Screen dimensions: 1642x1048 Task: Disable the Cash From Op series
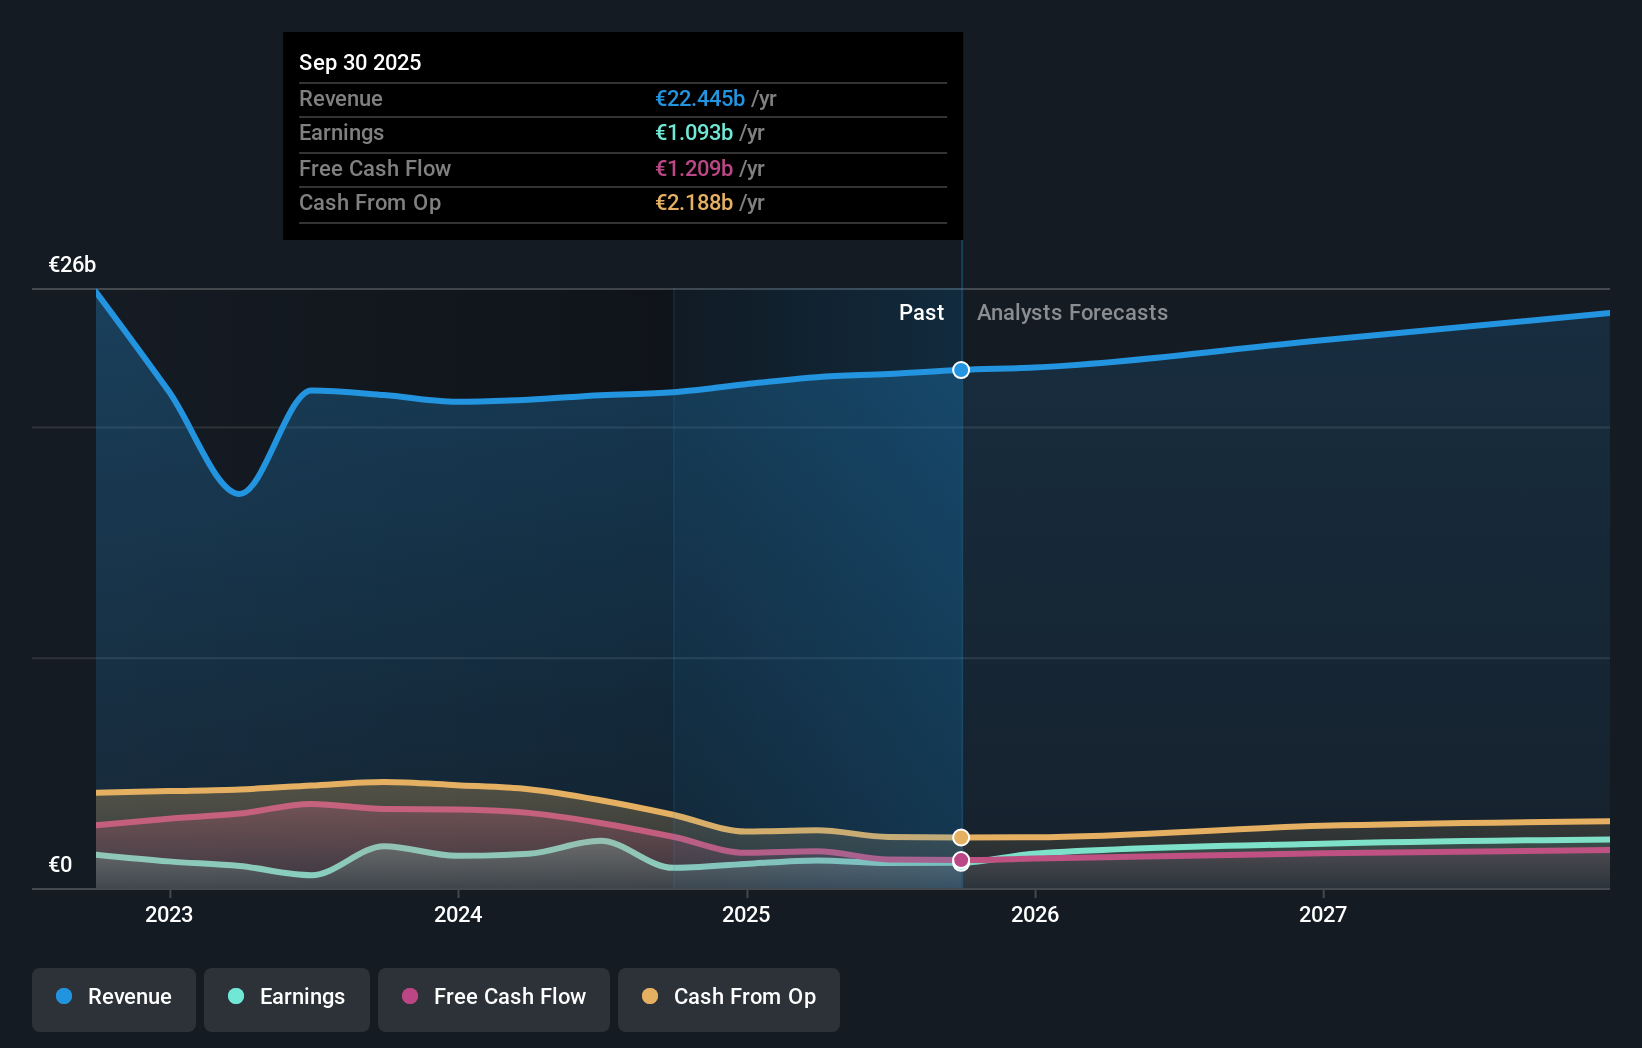[728, 997]
